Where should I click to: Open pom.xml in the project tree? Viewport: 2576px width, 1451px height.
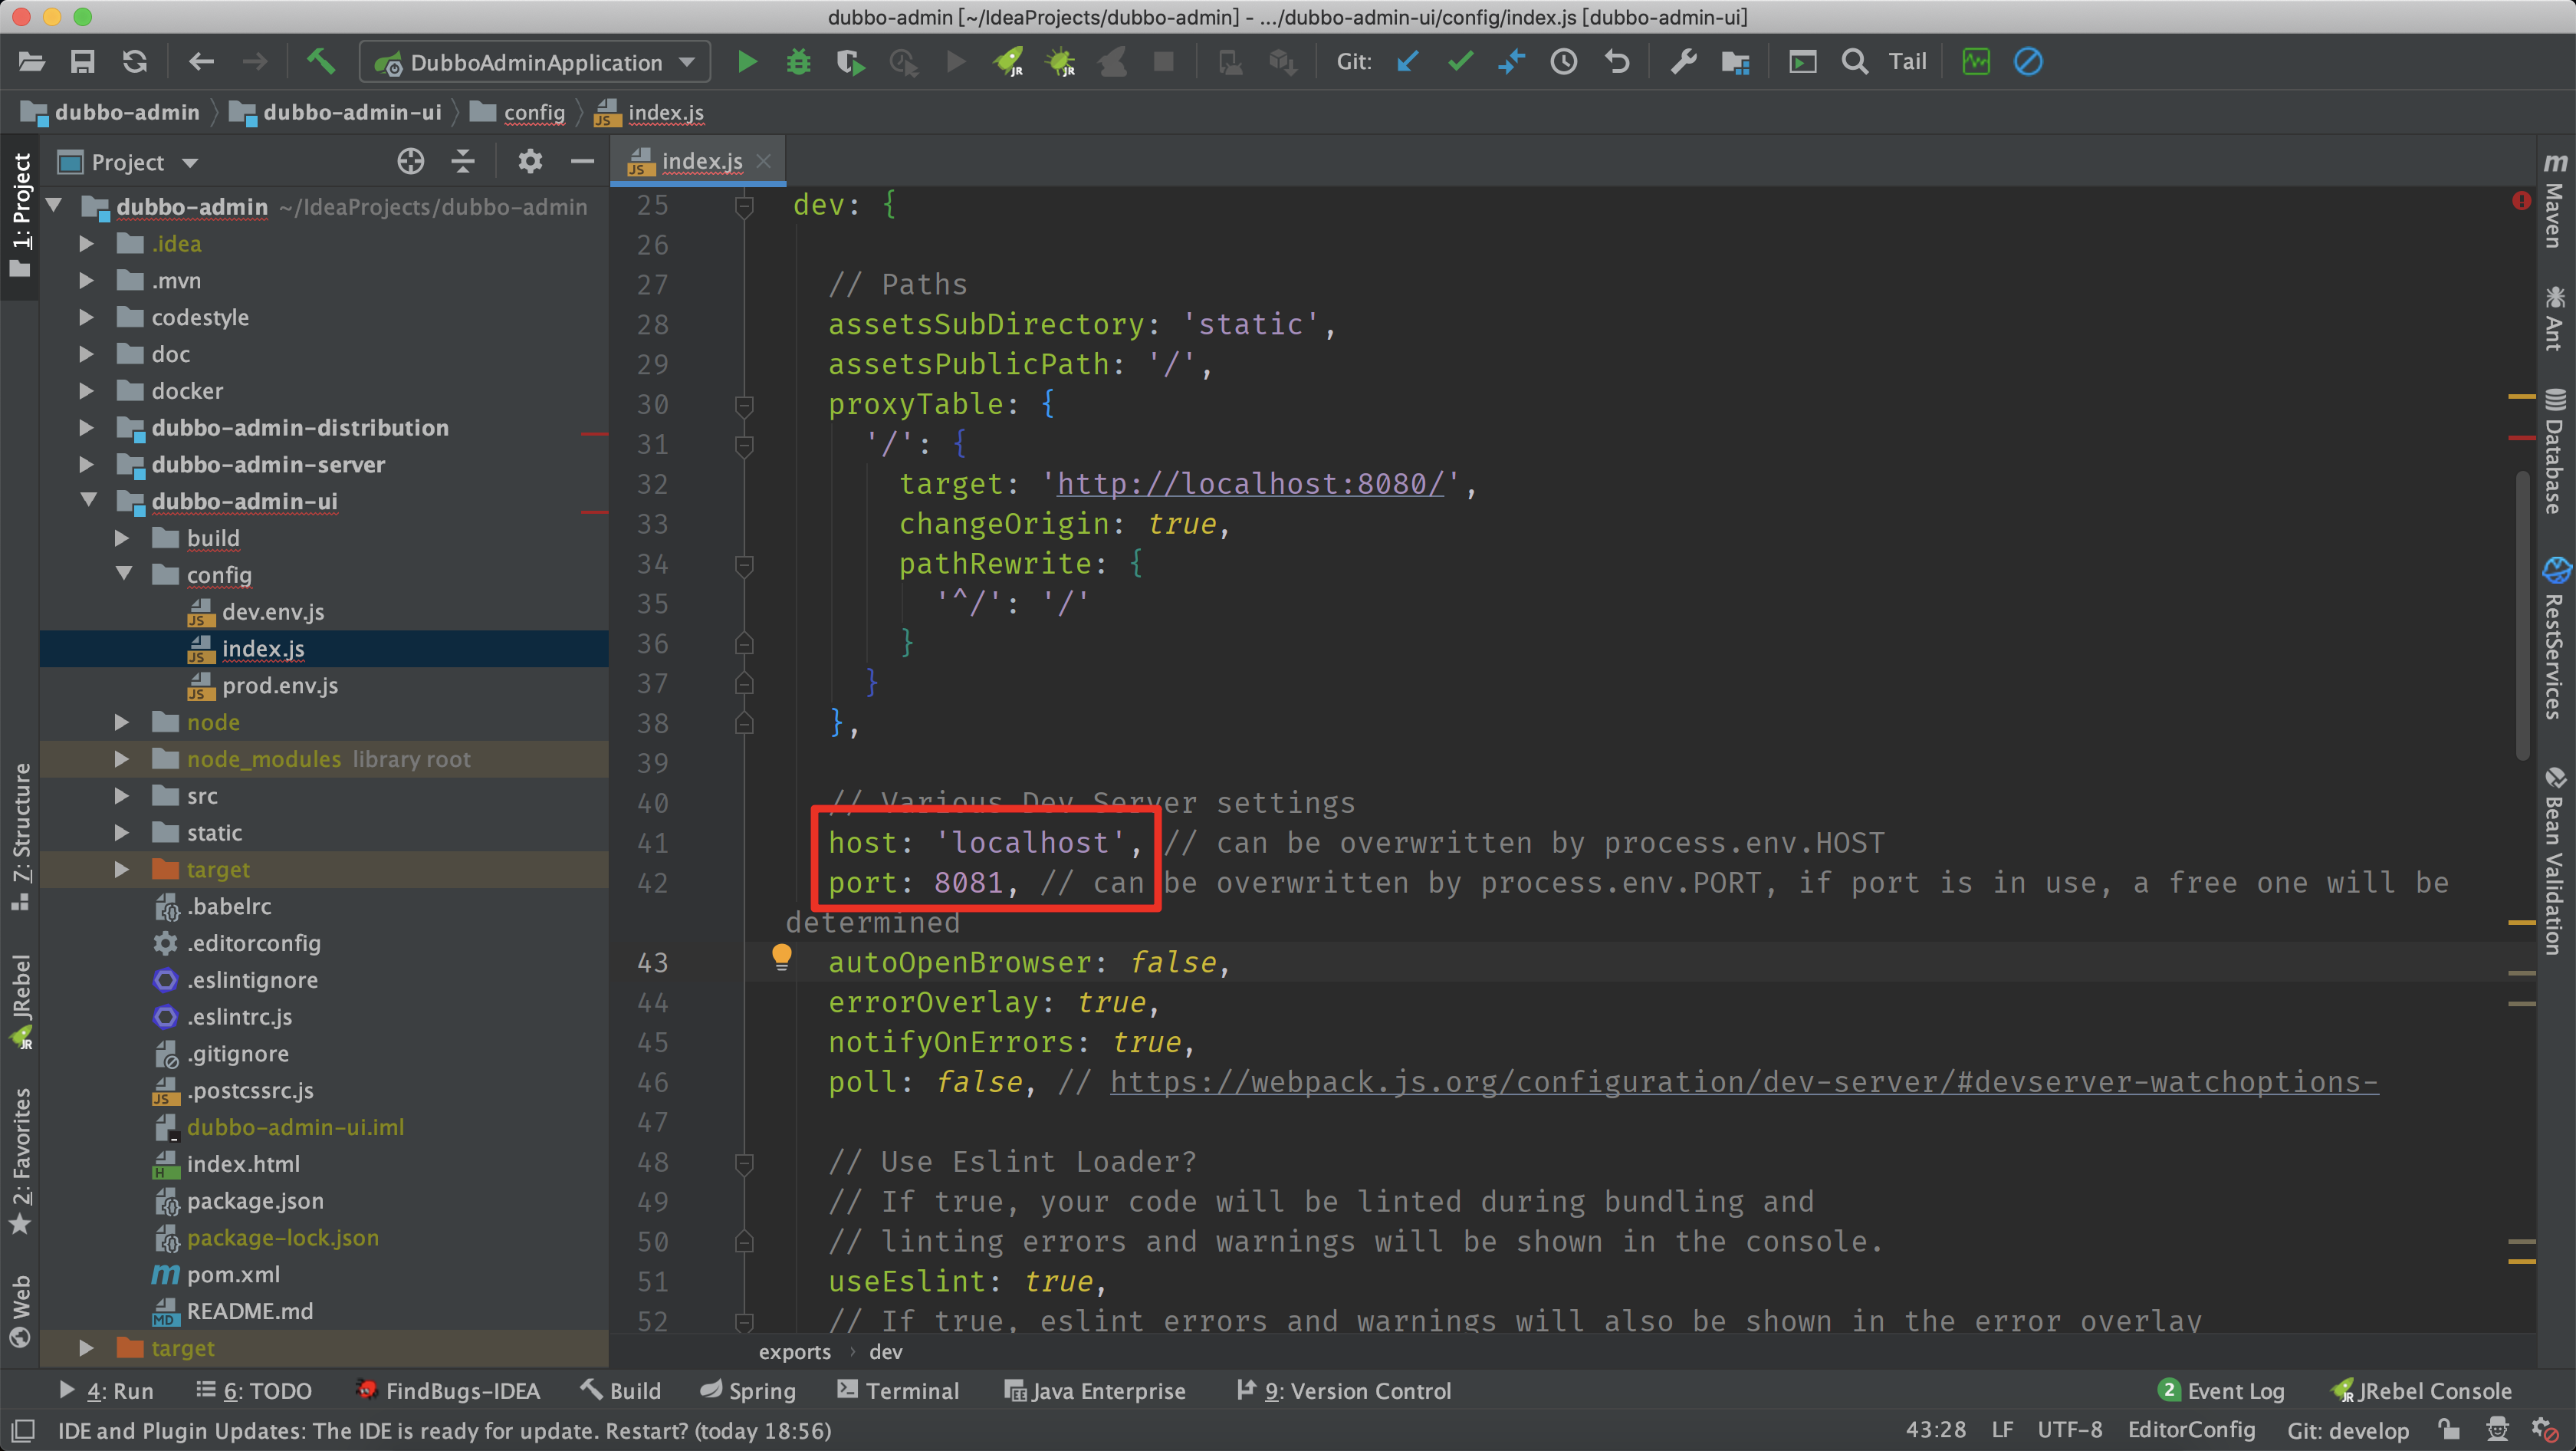[x=233, y=1275]
